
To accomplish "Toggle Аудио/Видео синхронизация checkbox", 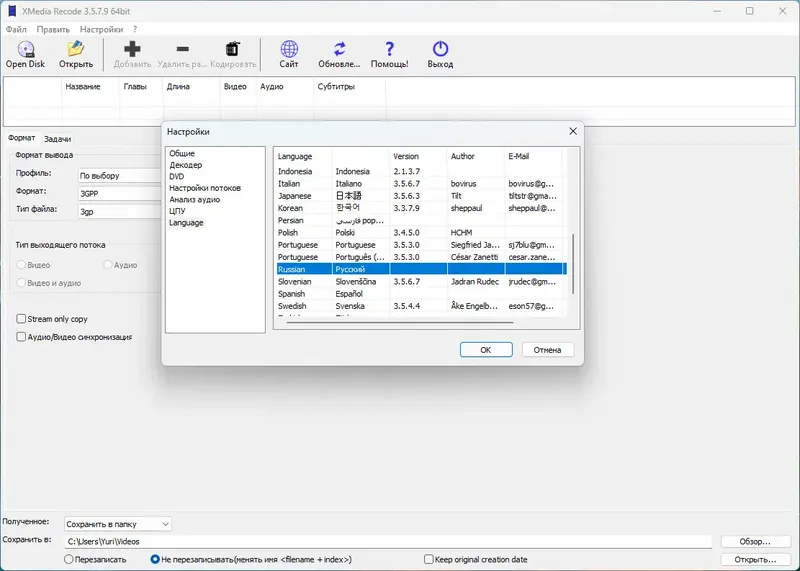I will click(x=21, y=337).
